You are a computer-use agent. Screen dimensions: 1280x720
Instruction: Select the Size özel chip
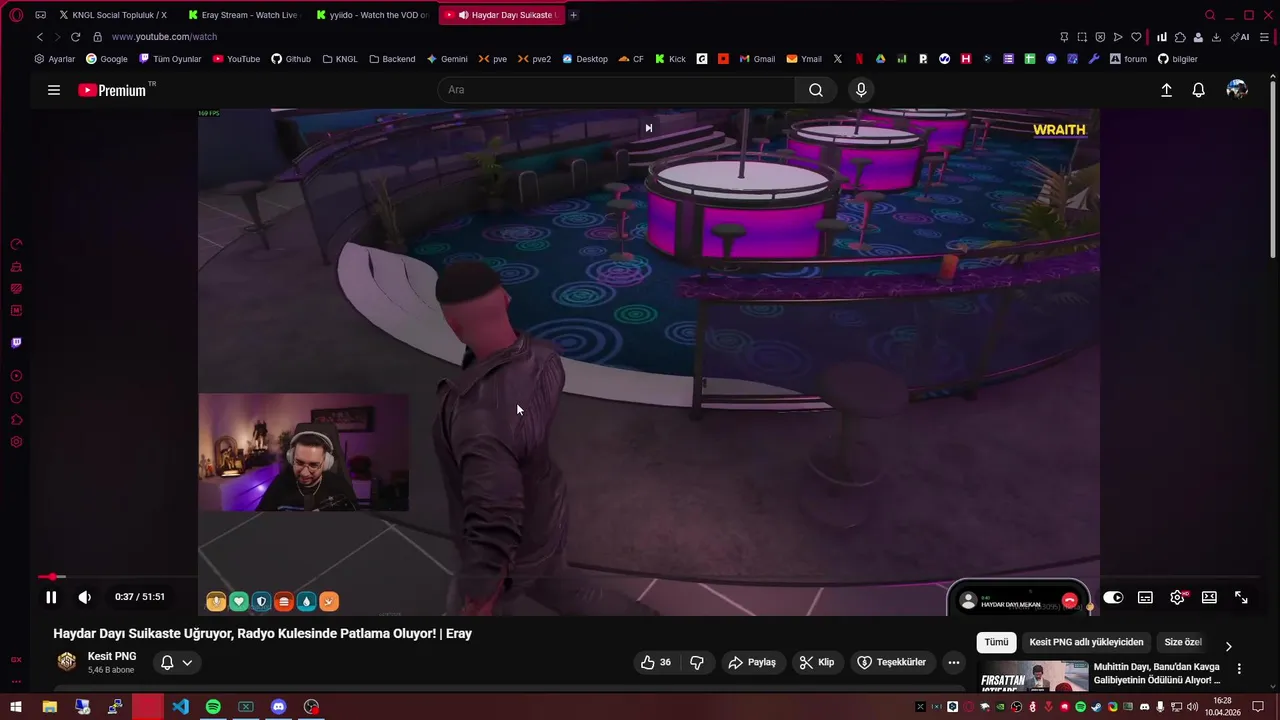point(1183,642)
